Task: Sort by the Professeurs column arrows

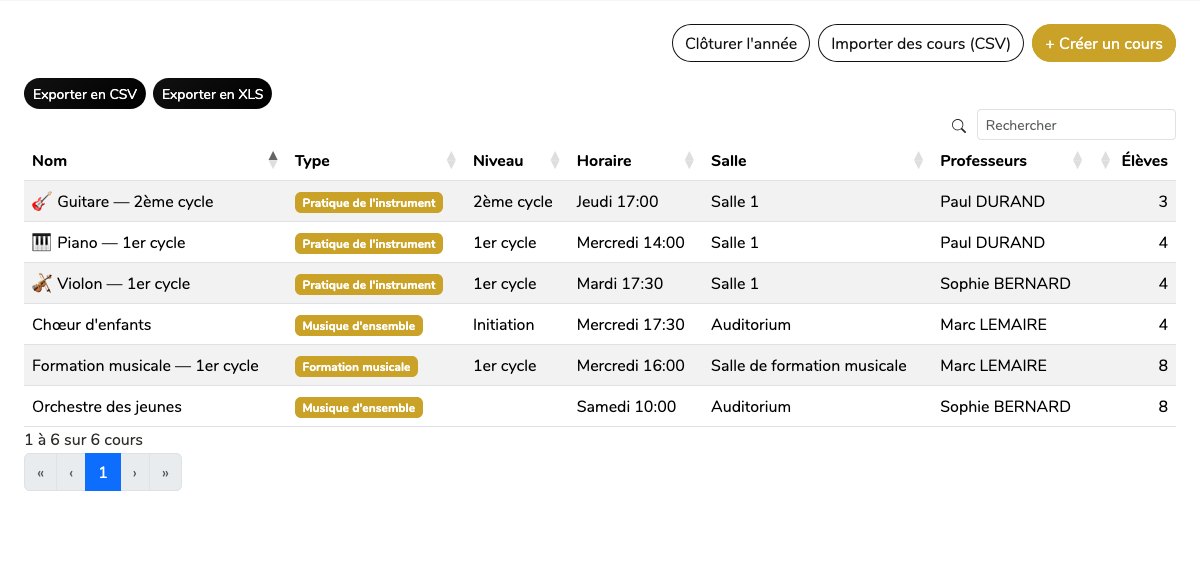Action: 1078,160
